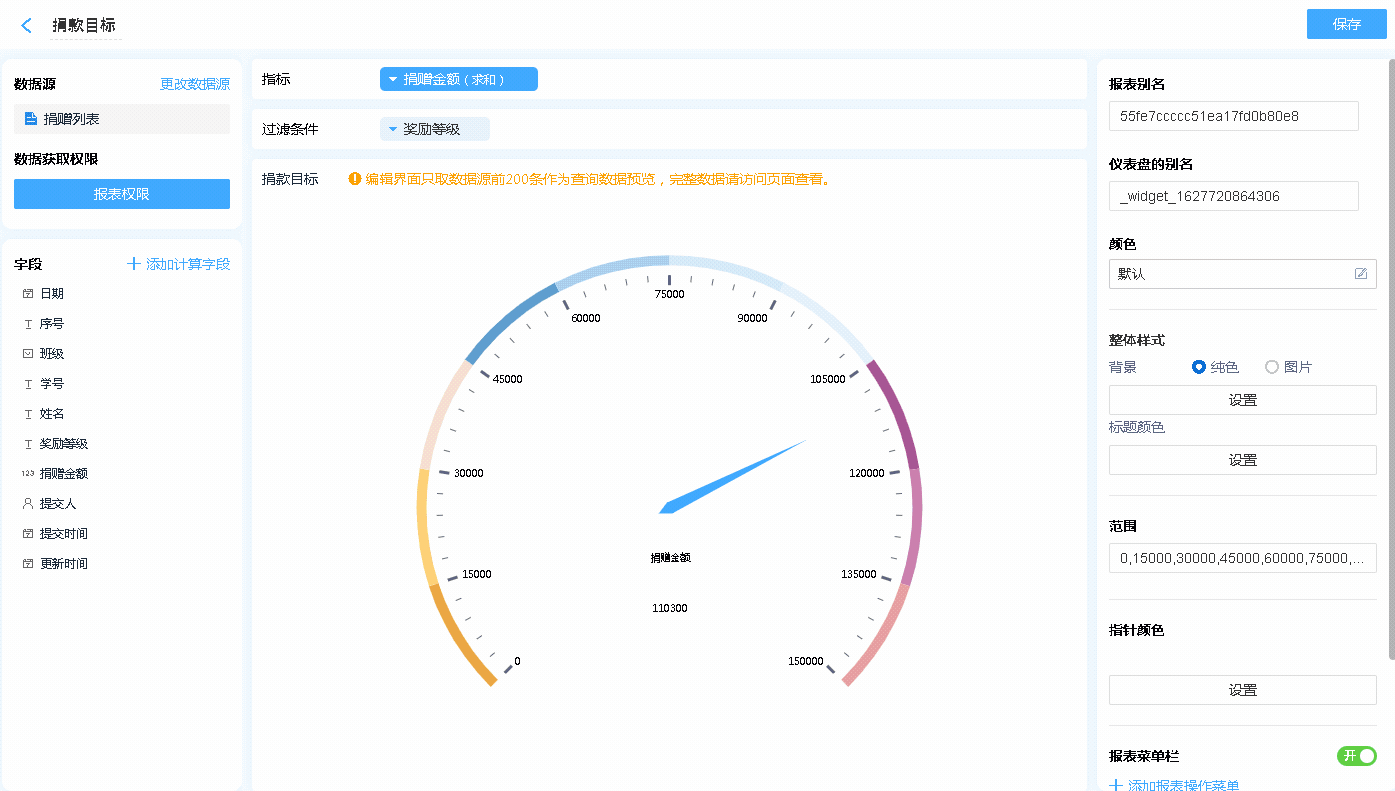Click the number icon next to 捐赠金额 field
Image resolution: width=1395 pixels, height=791 pixels.
click(x=28, y=474)
